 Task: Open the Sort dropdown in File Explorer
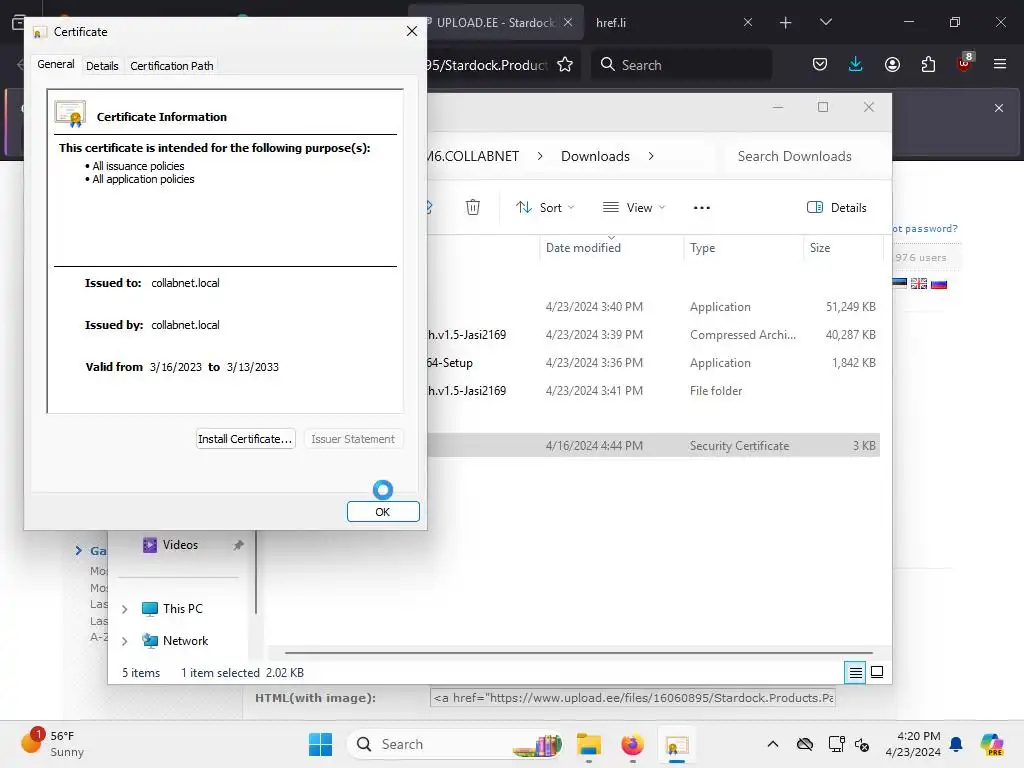[x=545, y=208]
